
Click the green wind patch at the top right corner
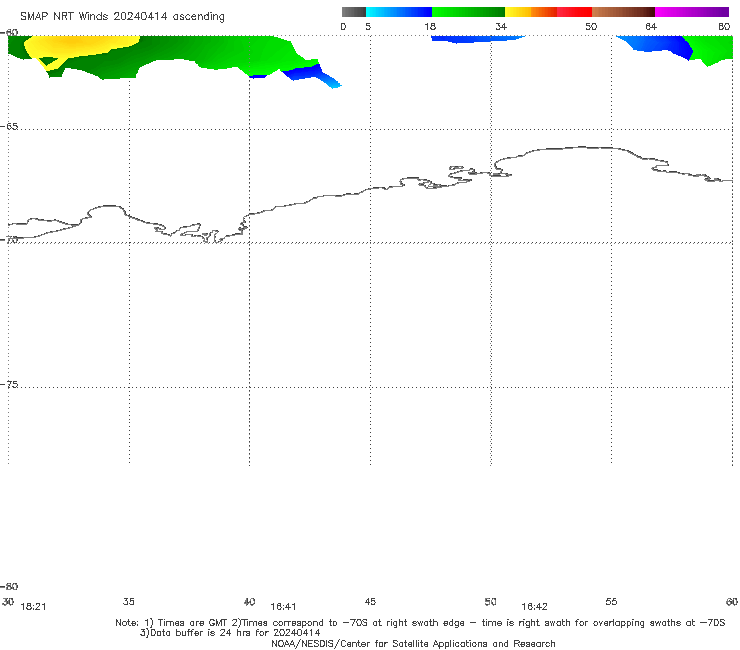(x=710, y=49)
